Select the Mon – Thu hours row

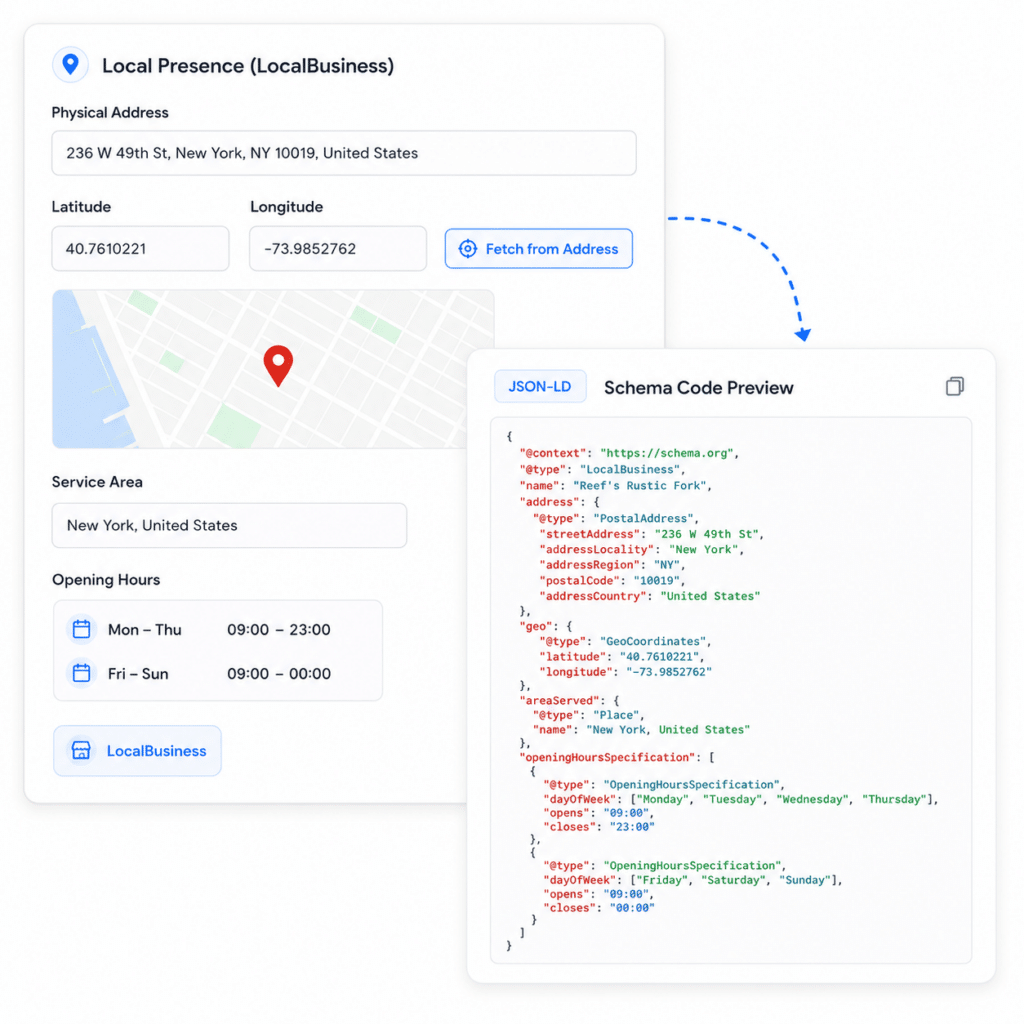coord(218,630)
